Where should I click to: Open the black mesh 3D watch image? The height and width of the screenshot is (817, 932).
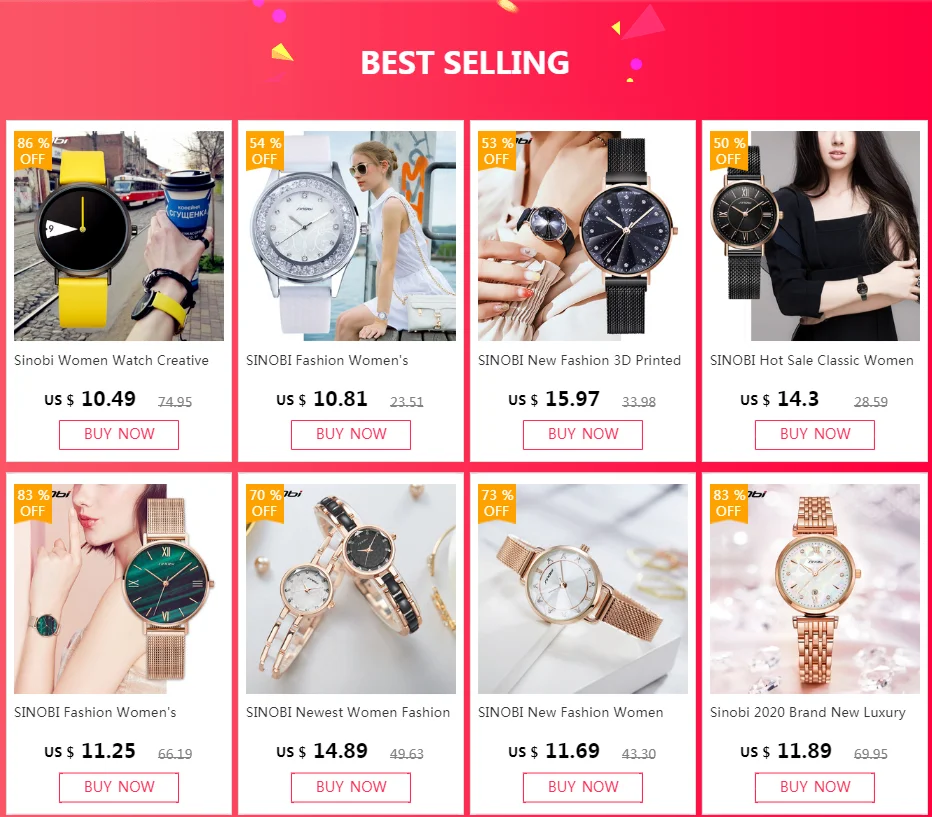click(x=583, y=236)
